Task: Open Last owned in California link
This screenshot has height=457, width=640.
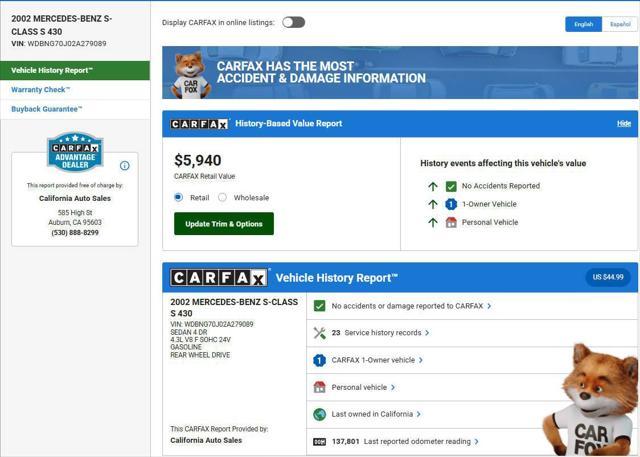Action: tap(372, 414)
